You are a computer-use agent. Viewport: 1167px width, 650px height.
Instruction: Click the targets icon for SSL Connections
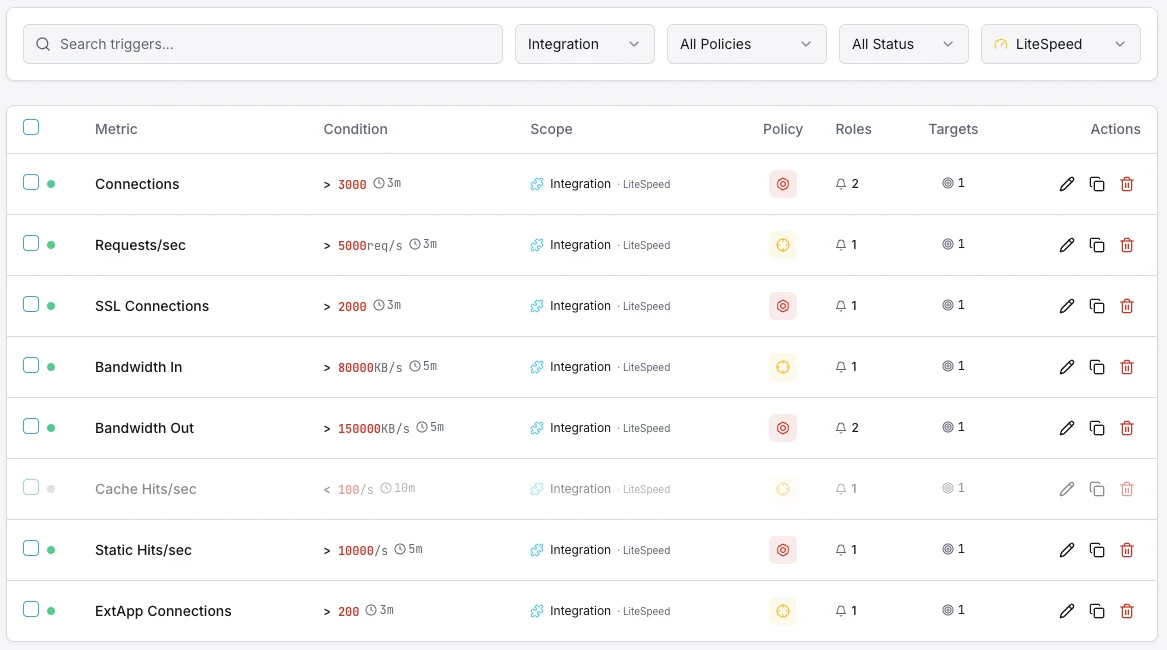(x=947, y=305)
